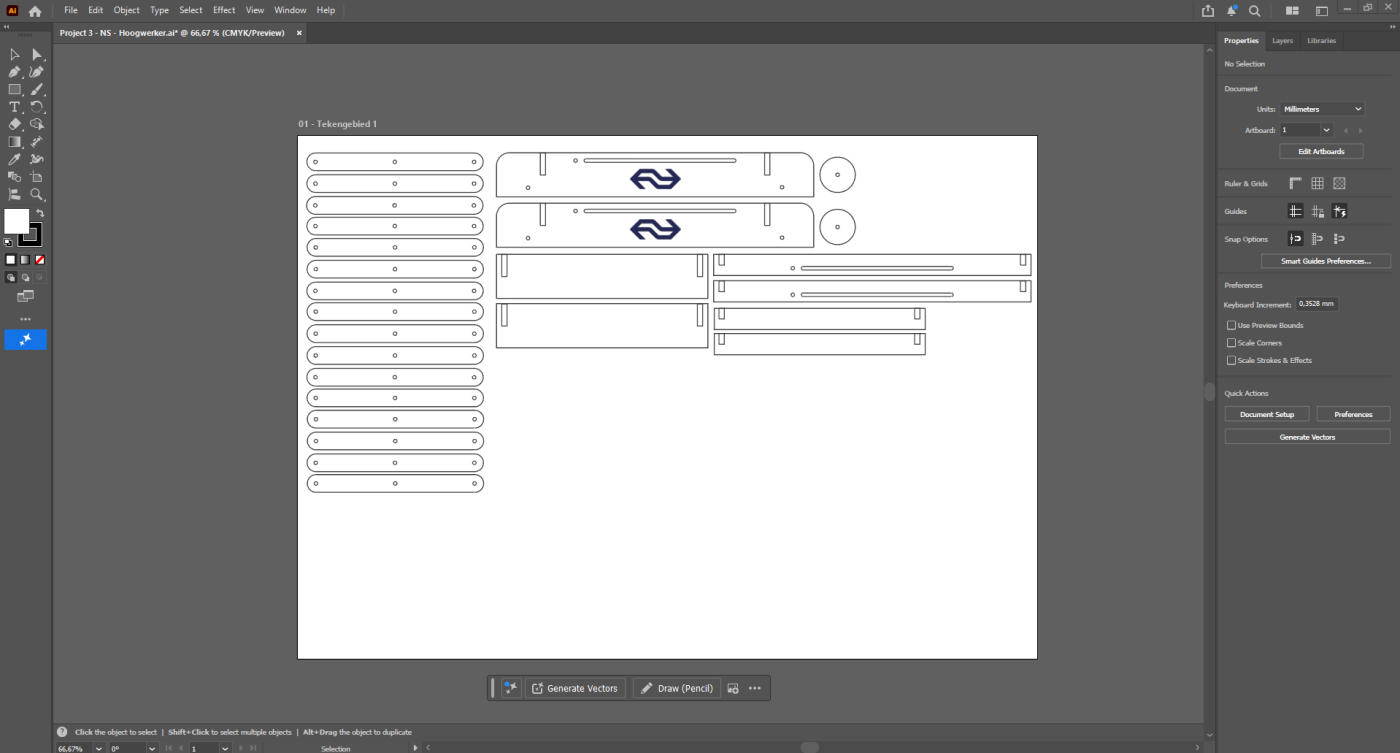Image resolution: width=1400 pixels, height=753 pixels.
Task: Open the Units Millimeters dropdown
Action: (1322, 109)
